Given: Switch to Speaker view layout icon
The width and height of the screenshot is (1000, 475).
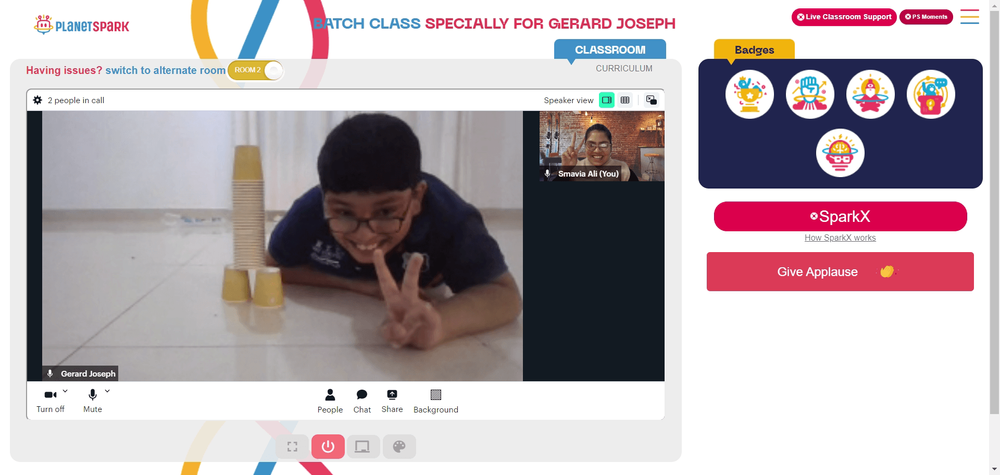Looking at the screenshot, I should [607, 100].
